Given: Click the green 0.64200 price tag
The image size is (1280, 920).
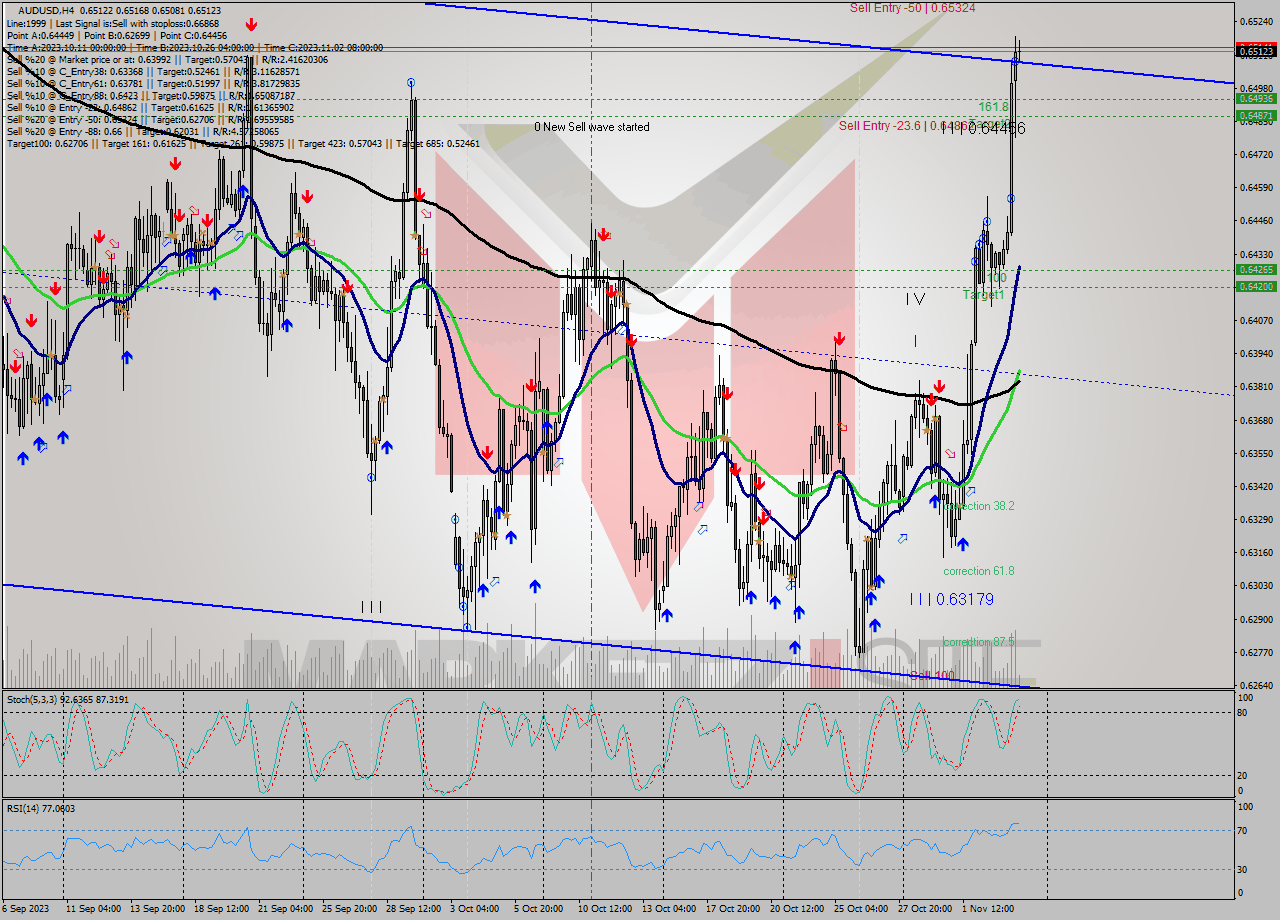Looking at the screenshot, I should click(x=1256, y=286).
